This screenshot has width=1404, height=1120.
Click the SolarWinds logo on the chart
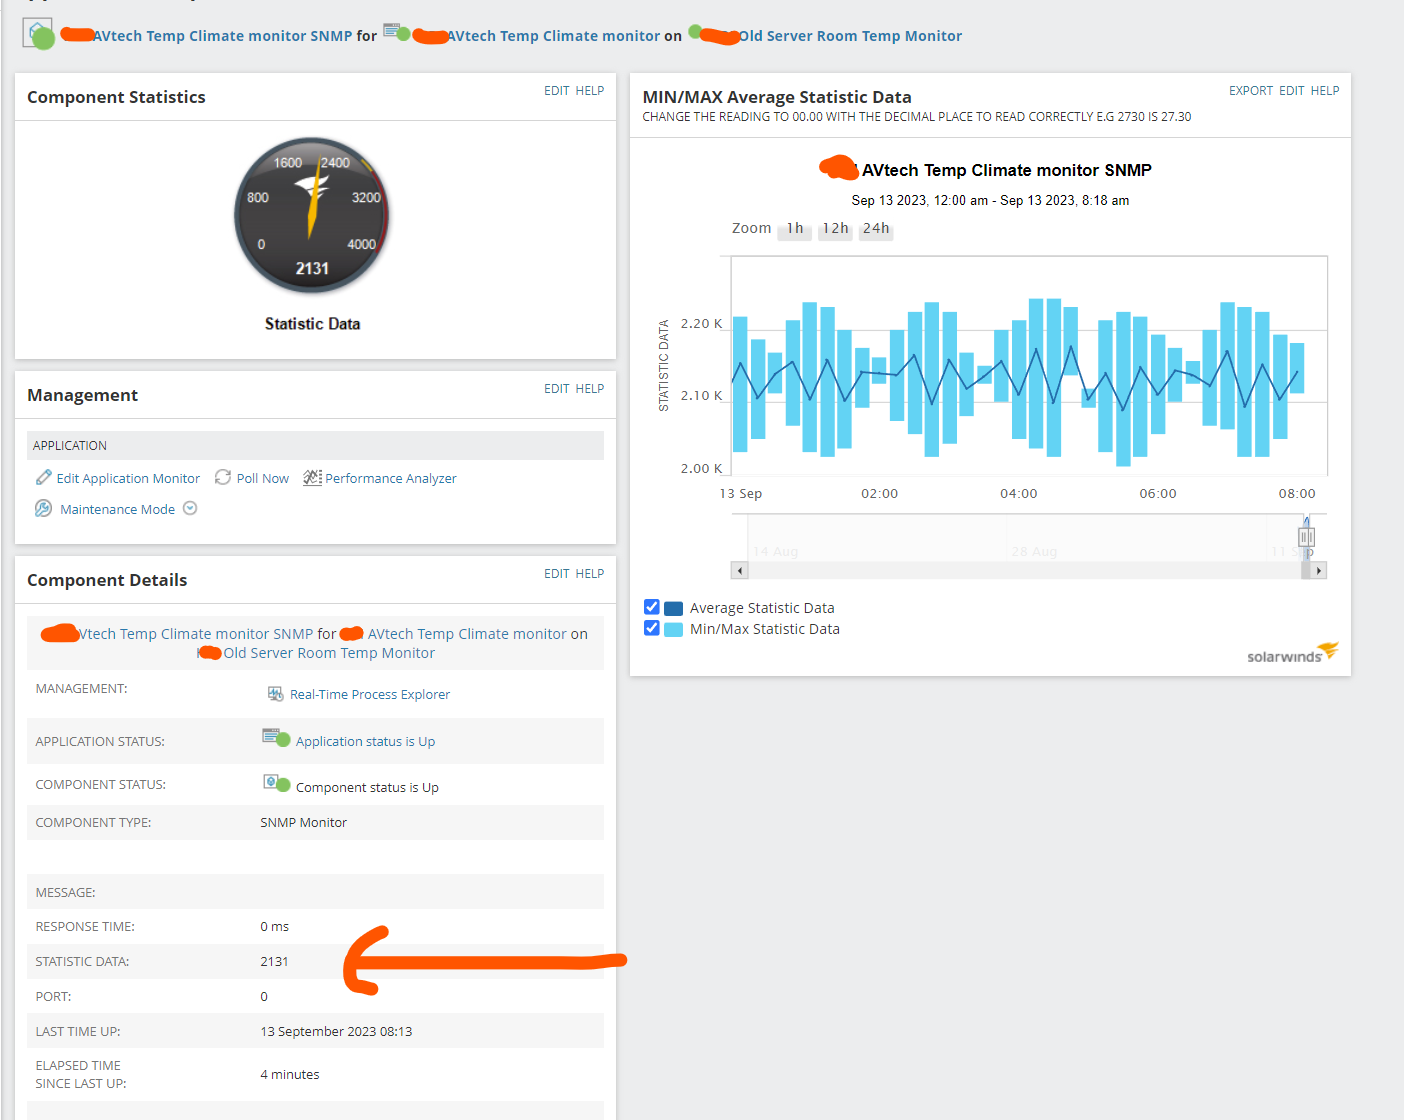[1292, 653]
